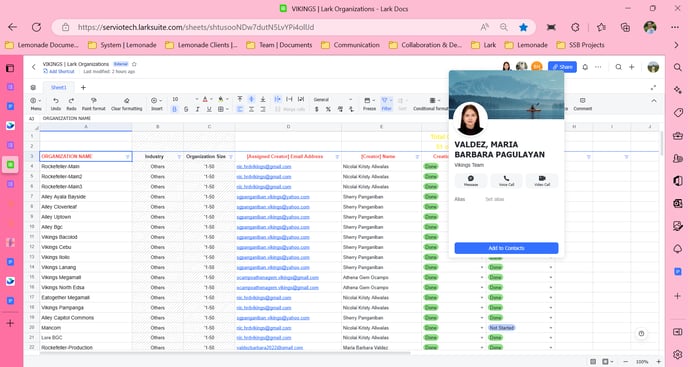The image size is (688, 367).
Task: Star the VIKINGS document as favorite
Action: point(134,64)
